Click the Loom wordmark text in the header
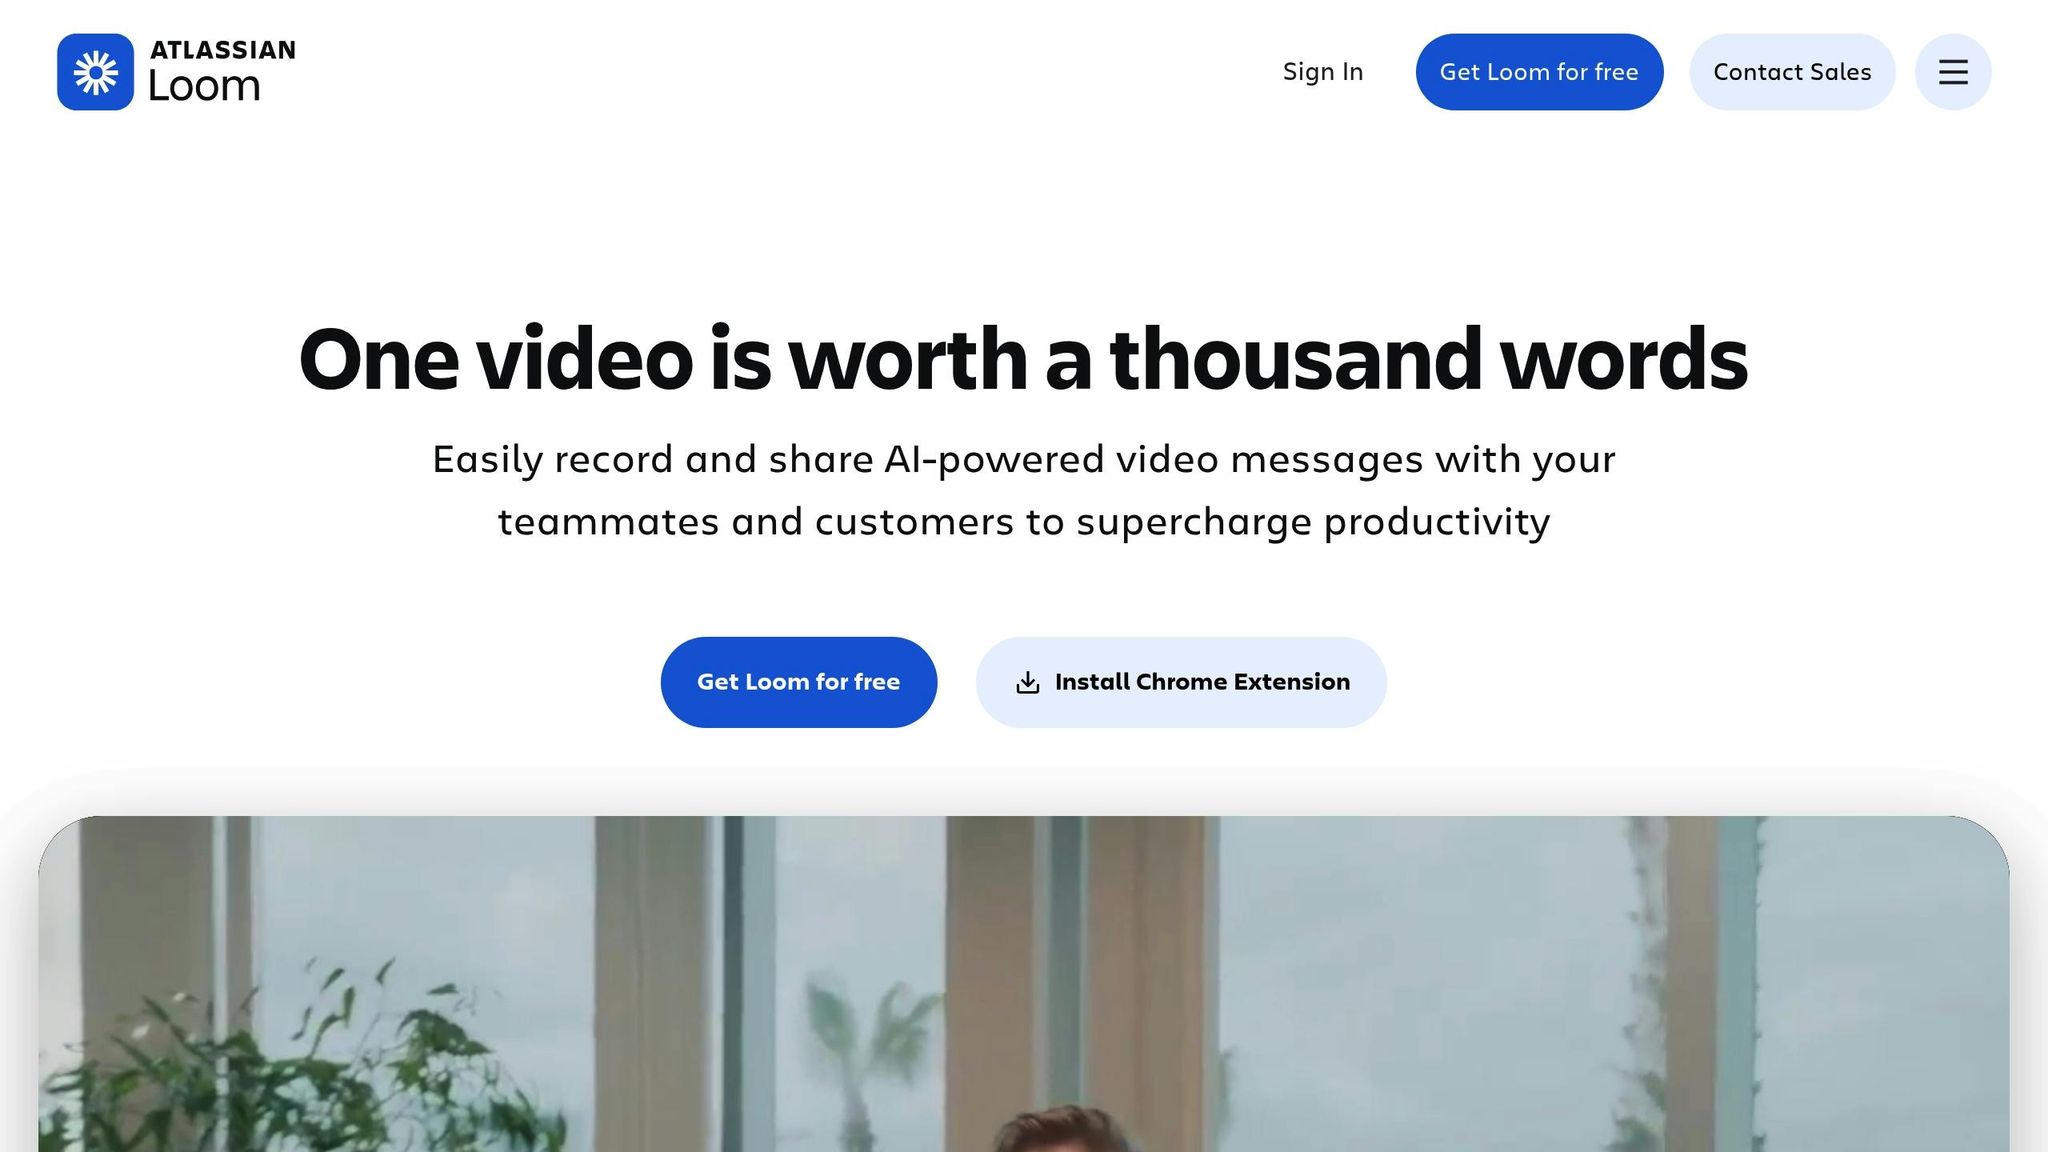The width and height of the screenshot is (2048, 1152). point(205,87)
